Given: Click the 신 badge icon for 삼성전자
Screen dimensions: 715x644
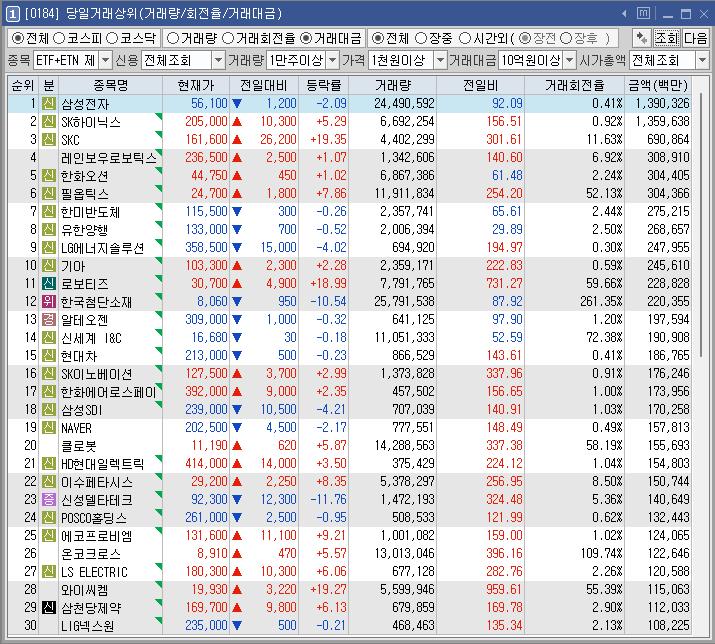Looking at the screenshot, I should [49, 104].
